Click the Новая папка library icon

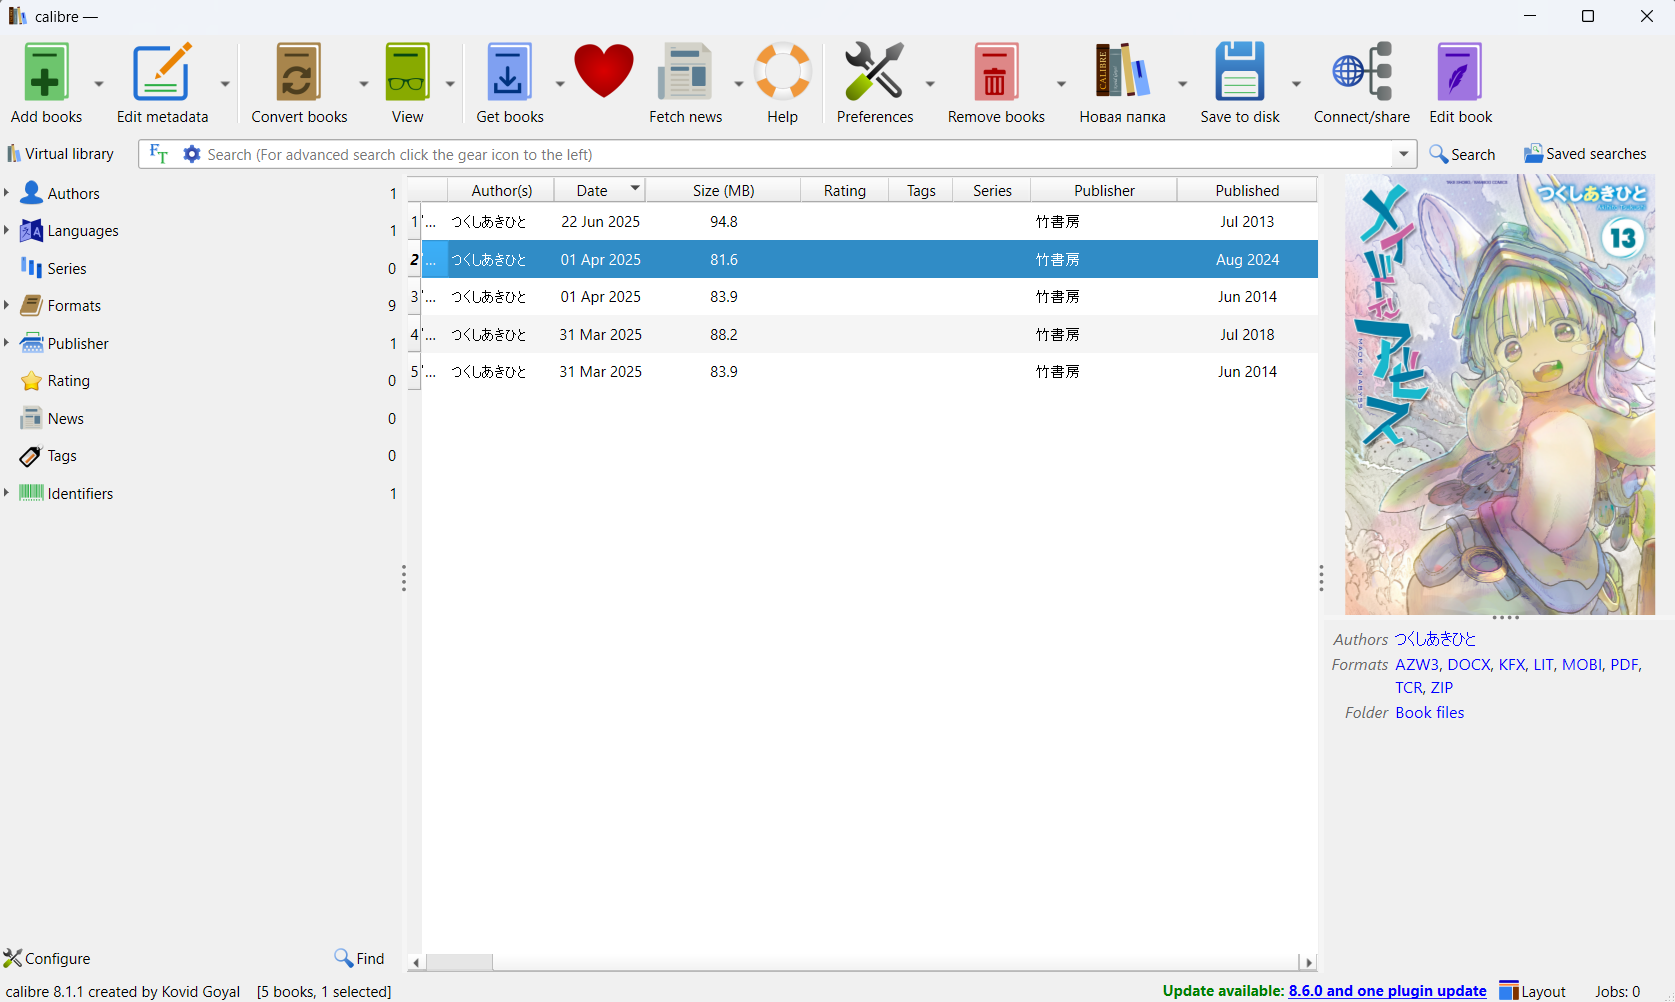pos(1122,72)
